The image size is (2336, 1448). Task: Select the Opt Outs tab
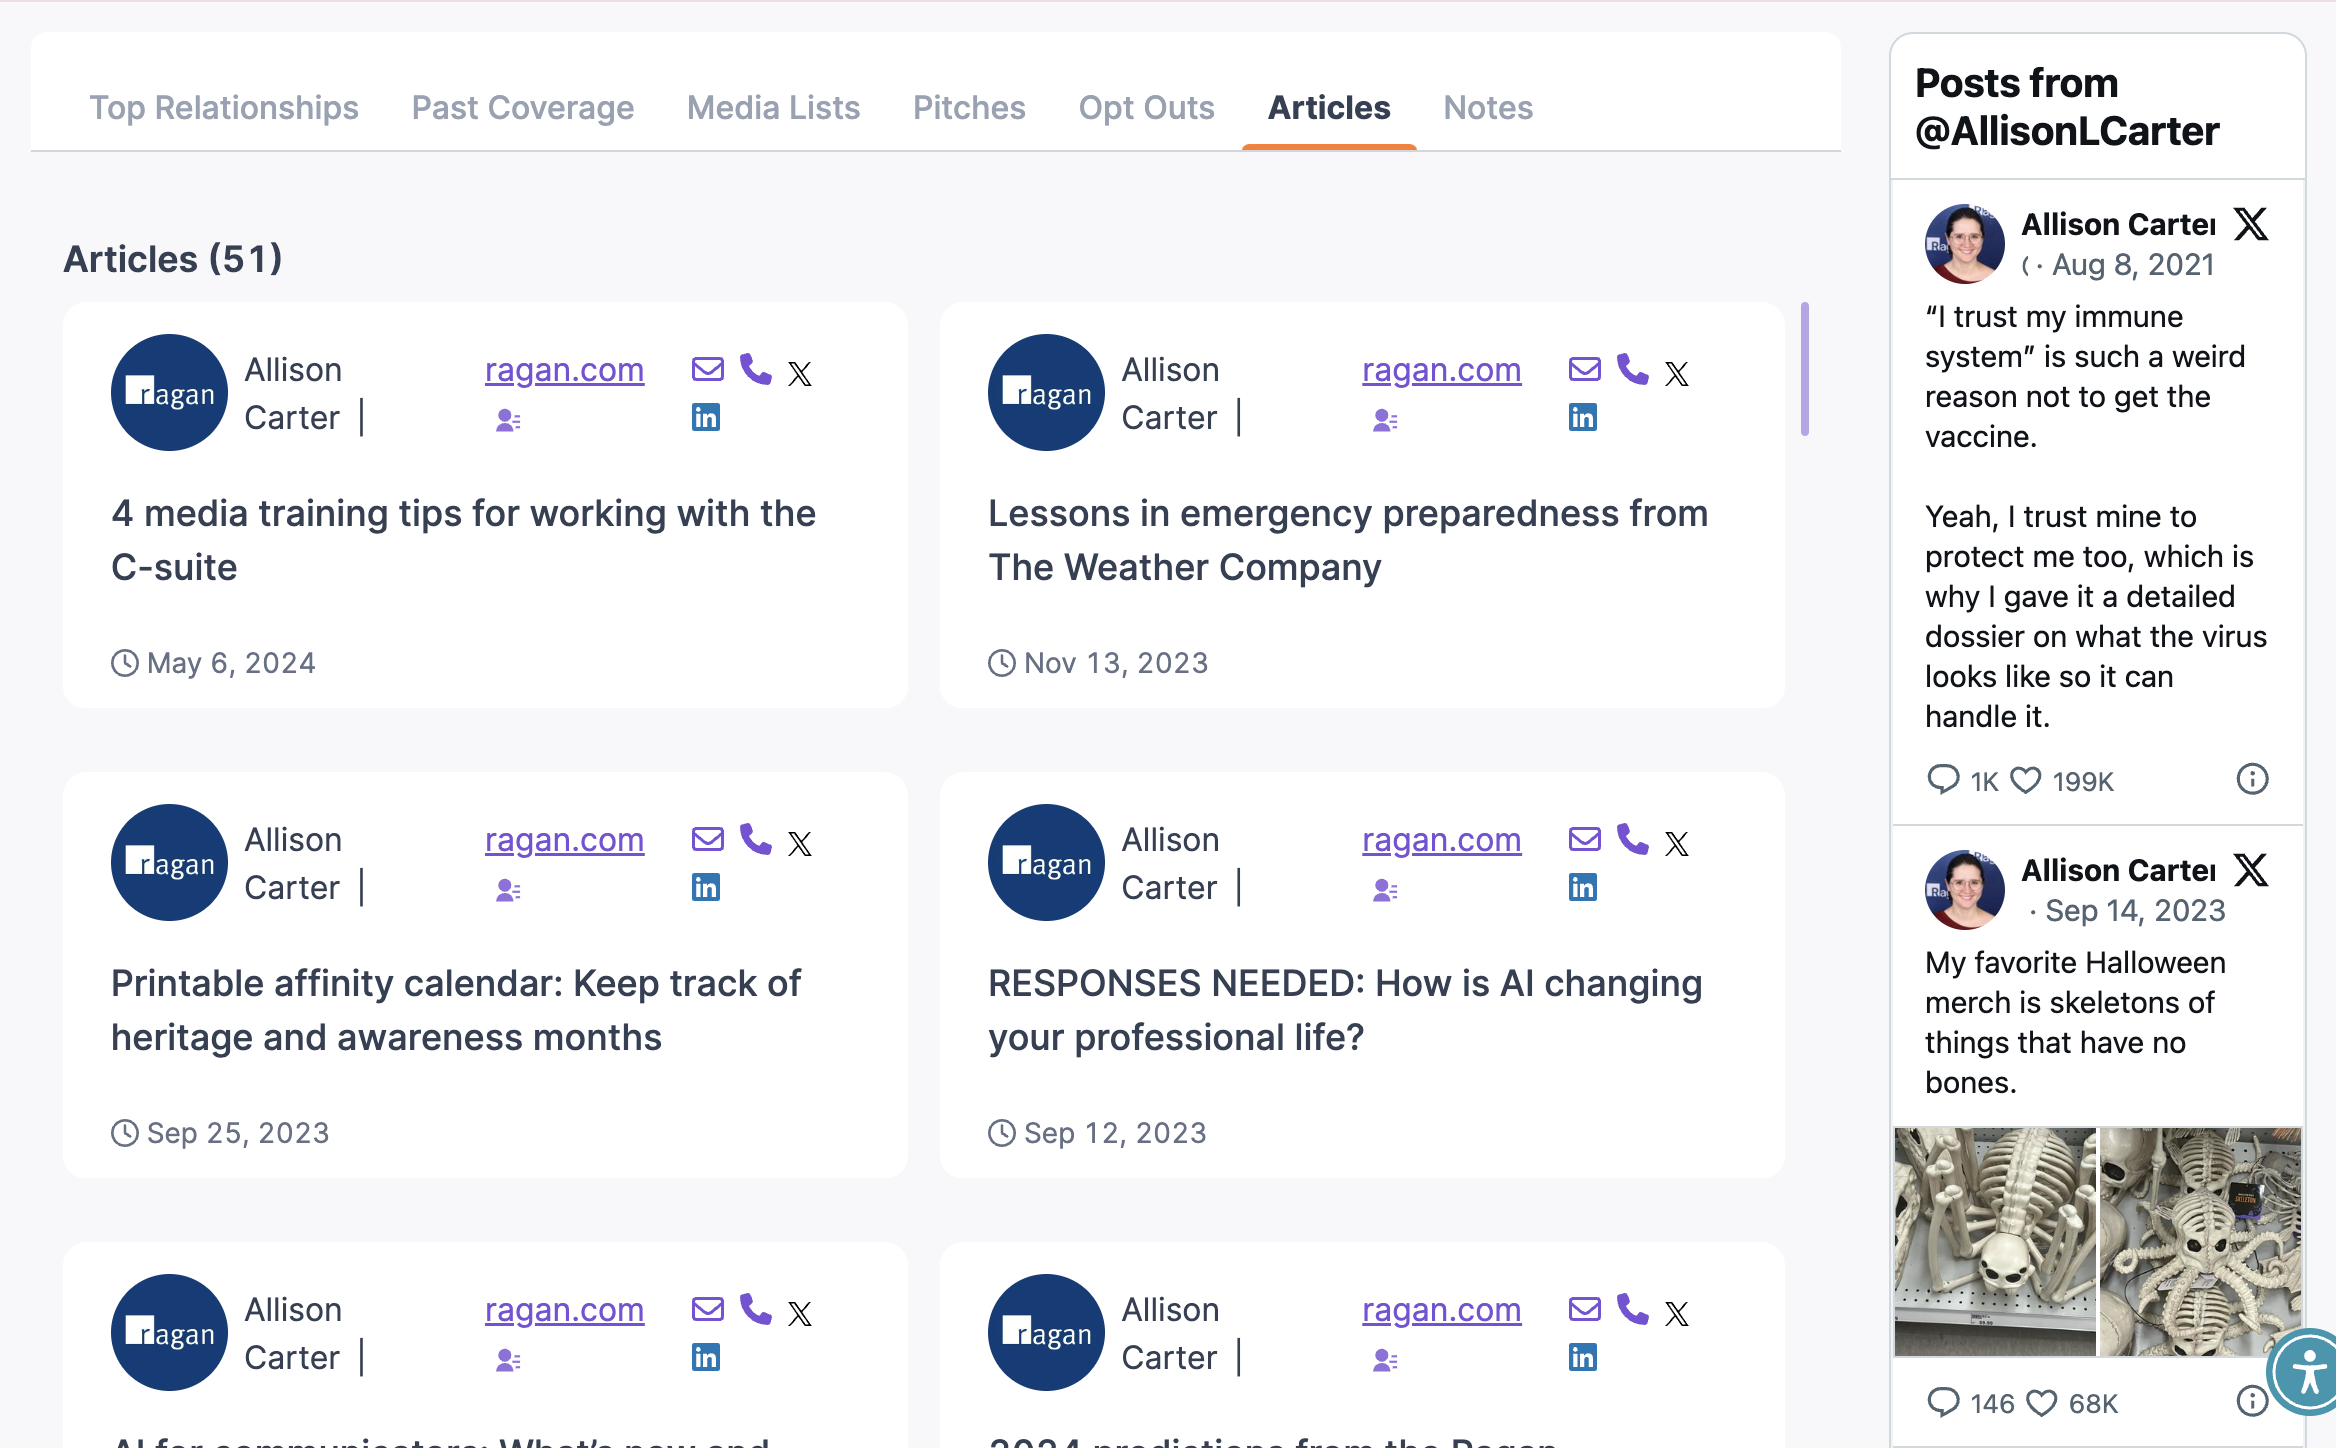click(1146, 107)
